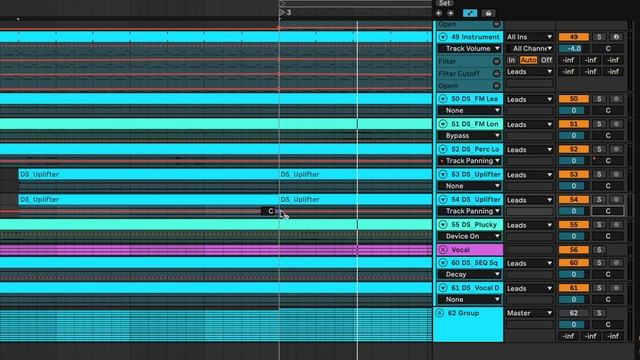
Task: Unfold the Vocal group track
Action: click(x=443, y=249)
